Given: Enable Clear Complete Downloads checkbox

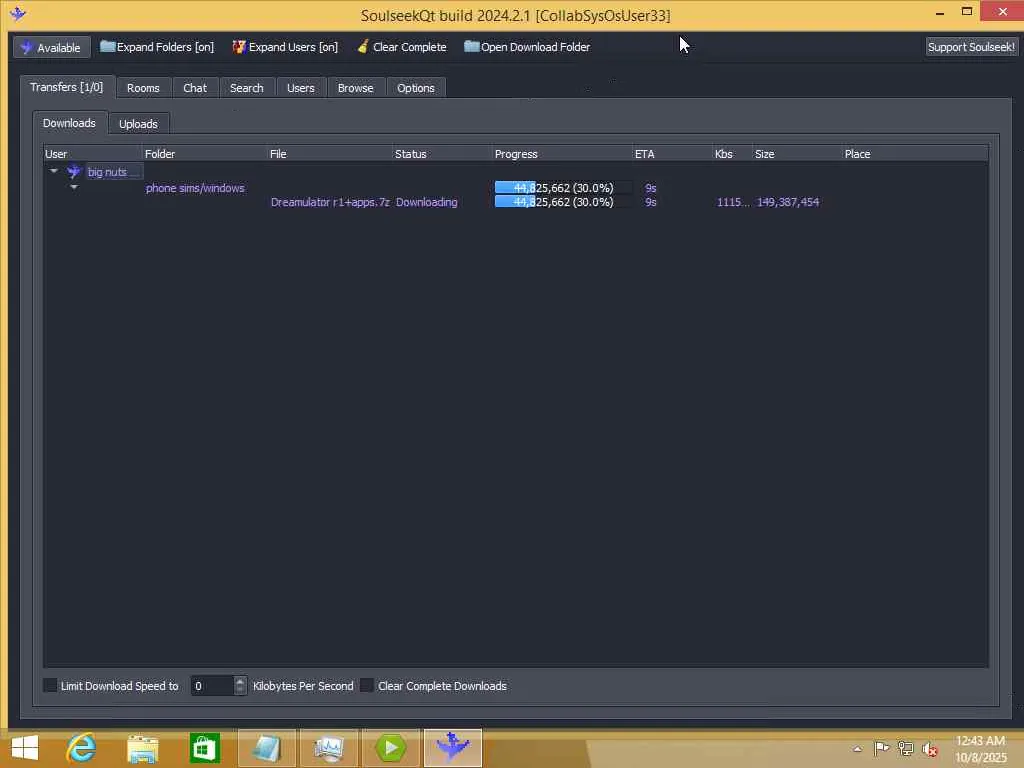Looking at the screenshot, I should [x=367, y=685].
